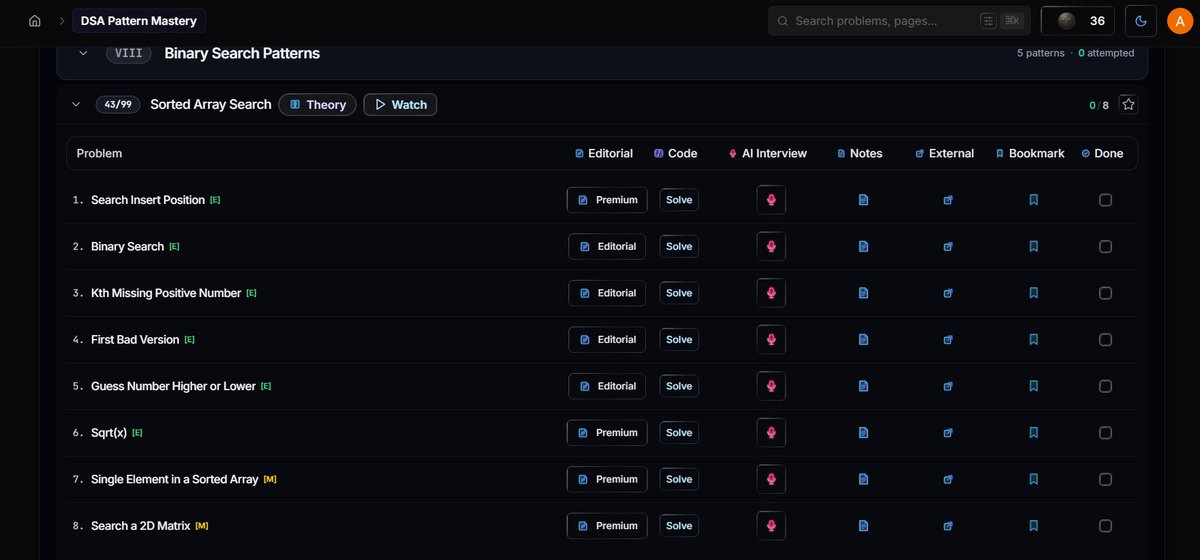Bookmark Search a 2D Matrix
1200x560 pixels.
pyautogui.click(x=1034, y=525)
